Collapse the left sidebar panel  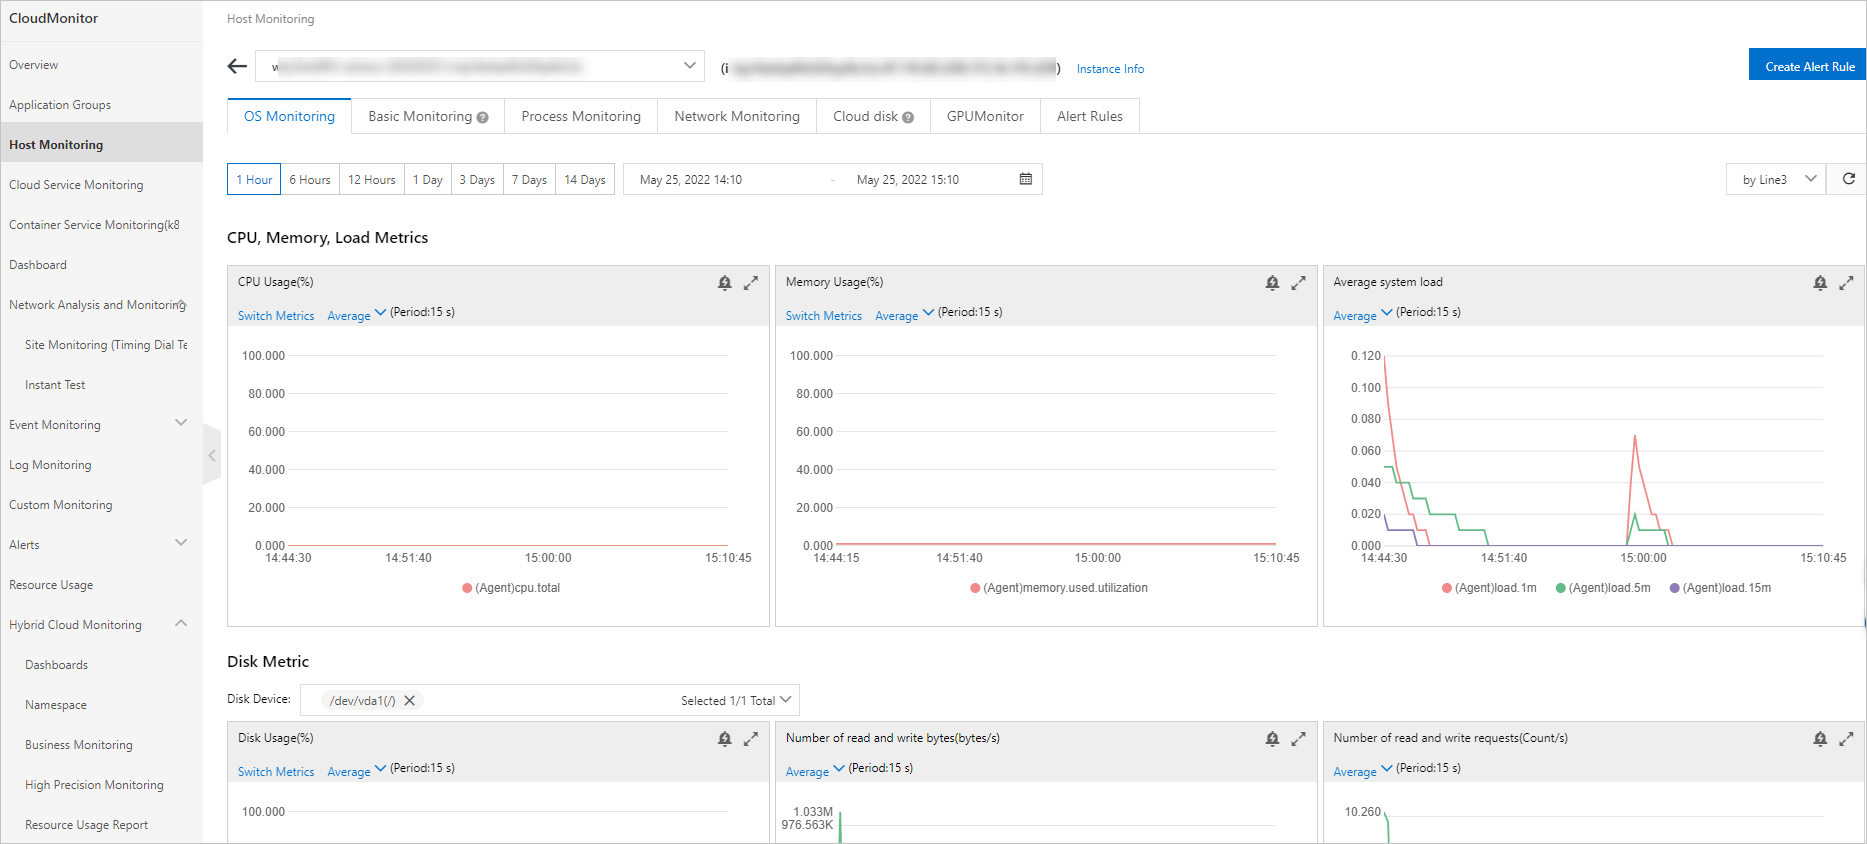point(212,455)
